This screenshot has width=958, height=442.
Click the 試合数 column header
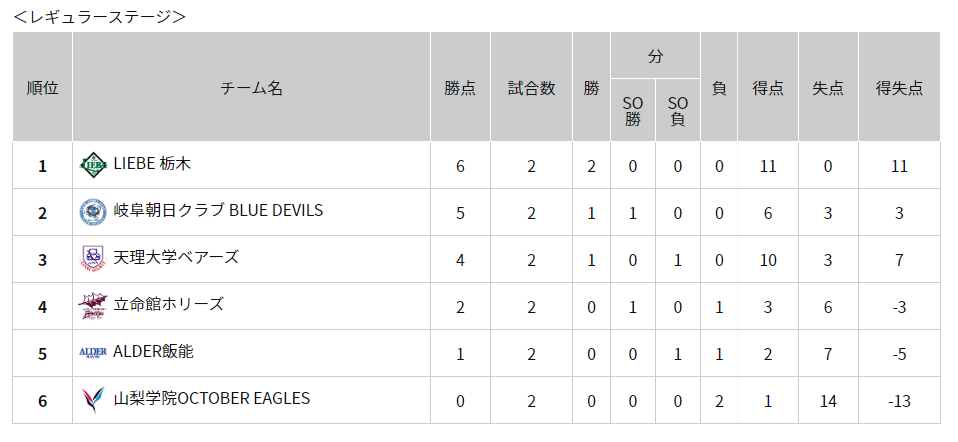point(531,87)
